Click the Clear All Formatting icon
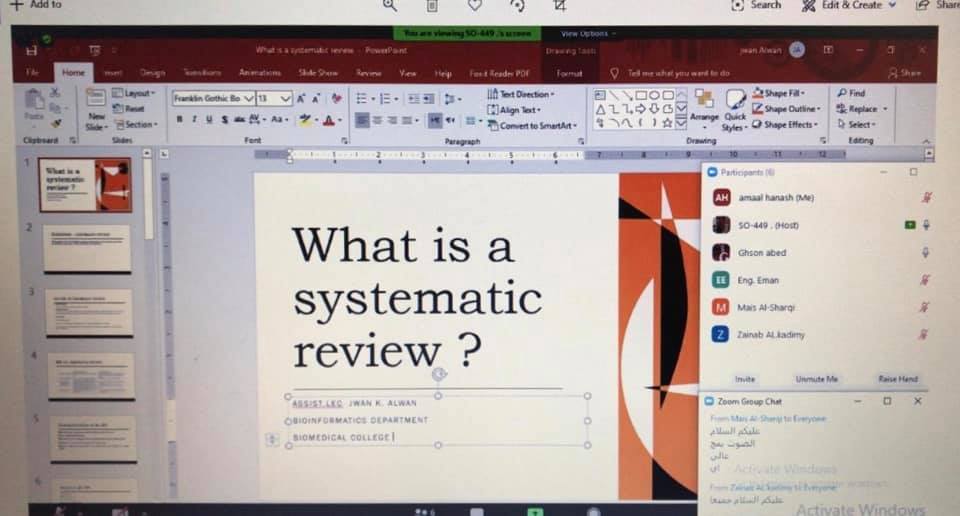 [337, 98]
